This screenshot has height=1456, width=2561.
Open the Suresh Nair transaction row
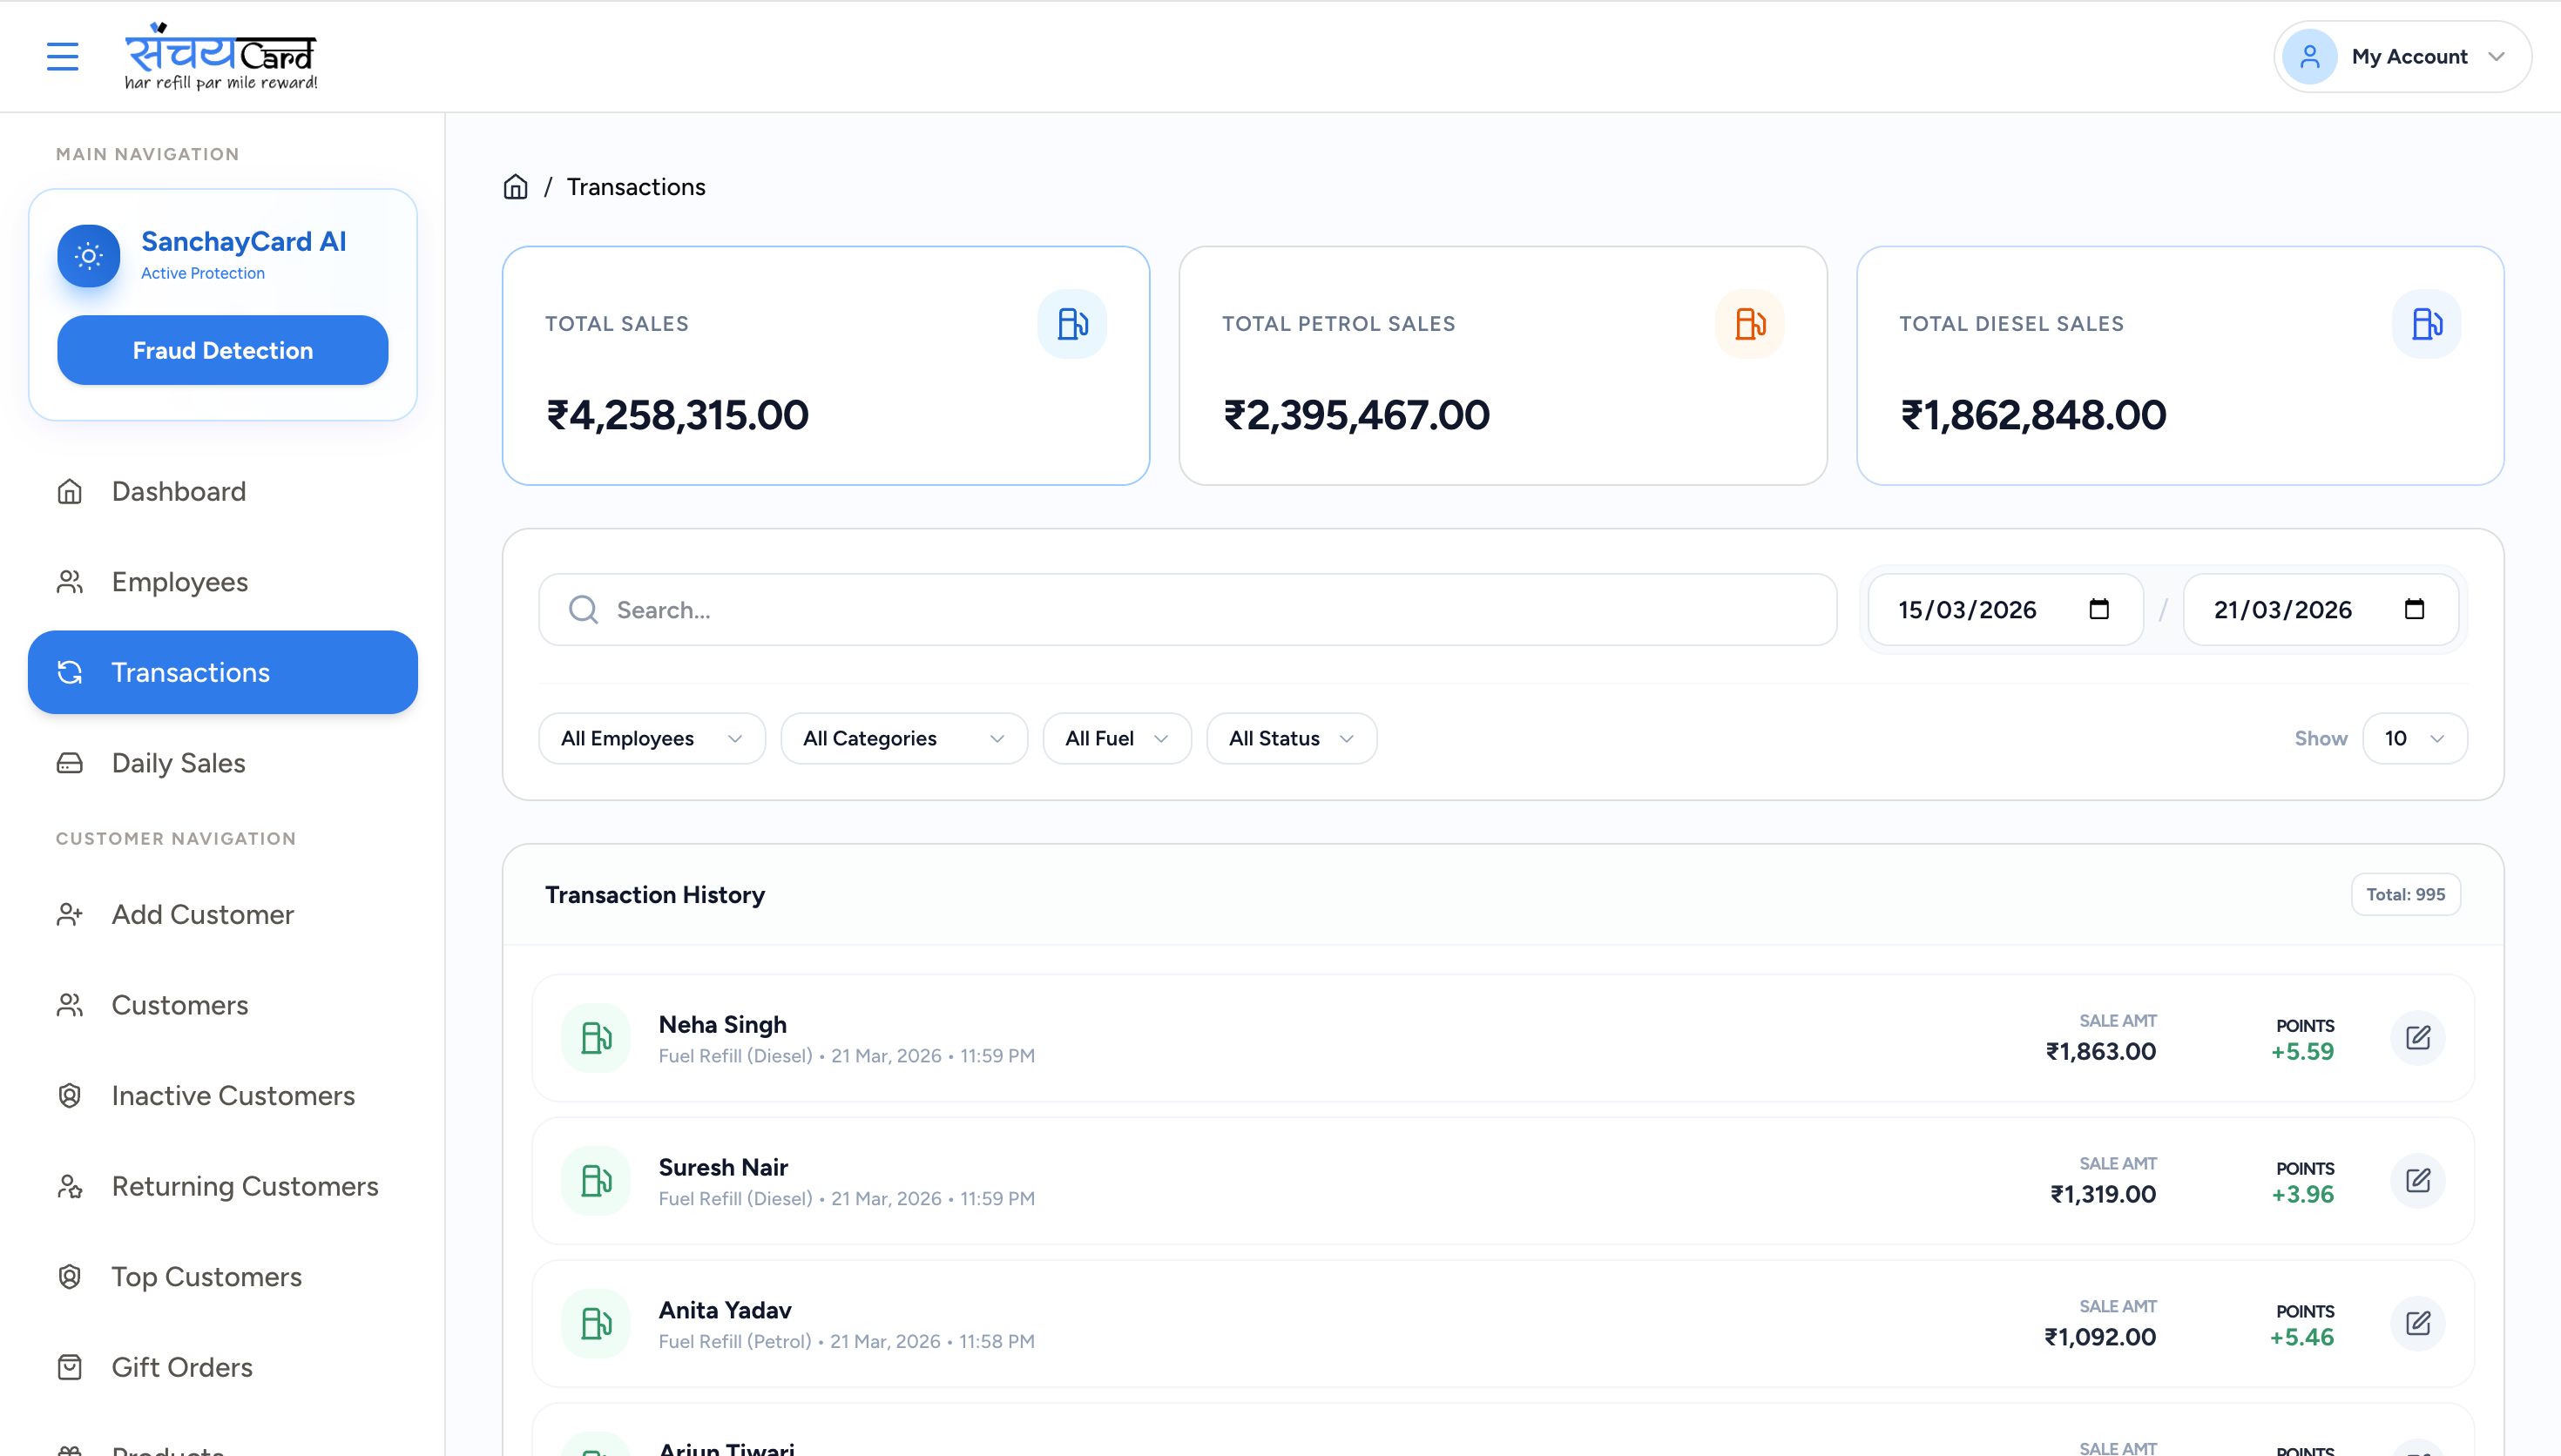[1503, 1181]
